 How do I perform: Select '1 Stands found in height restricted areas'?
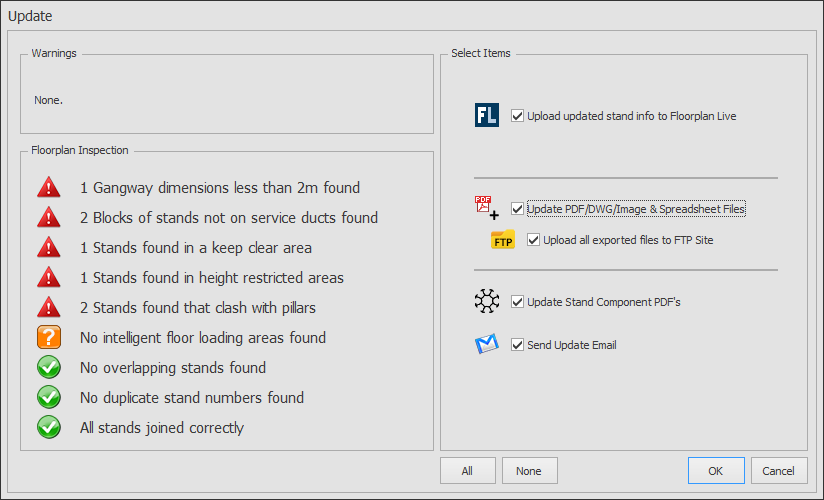click(212, 278)
